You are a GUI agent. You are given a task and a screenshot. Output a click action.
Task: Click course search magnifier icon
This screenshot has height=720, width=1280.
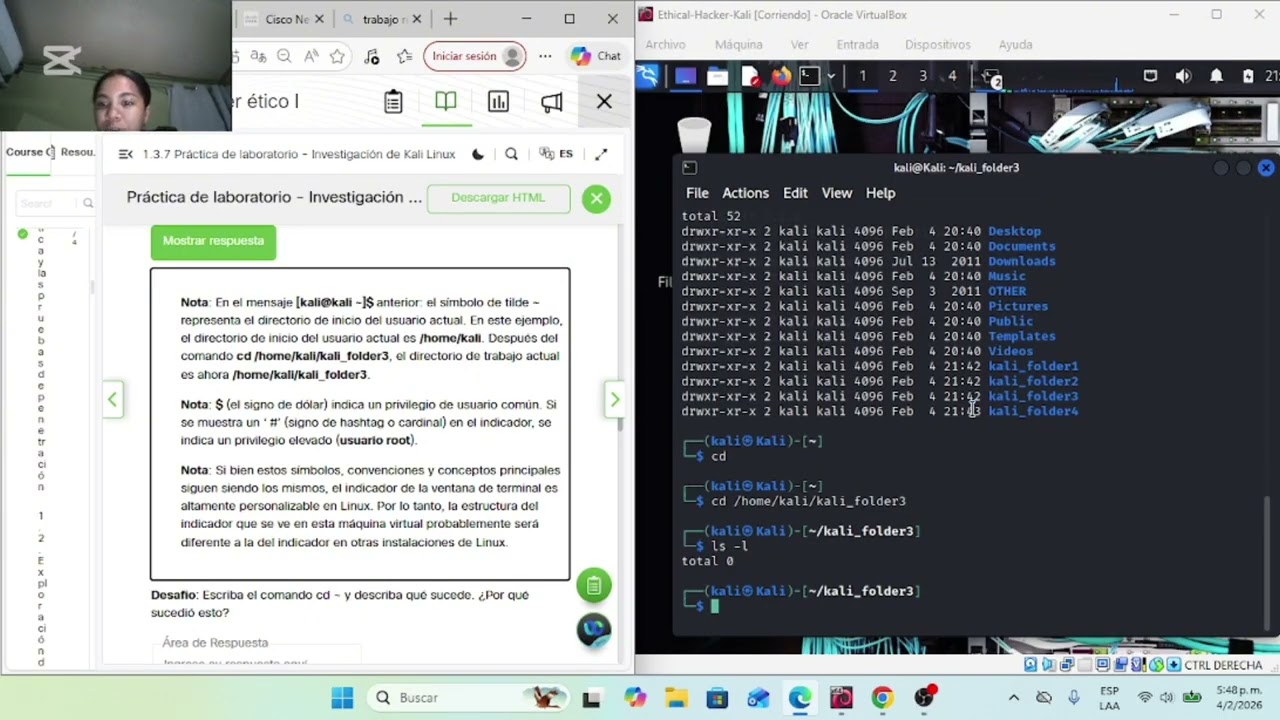tap(511, 154)
